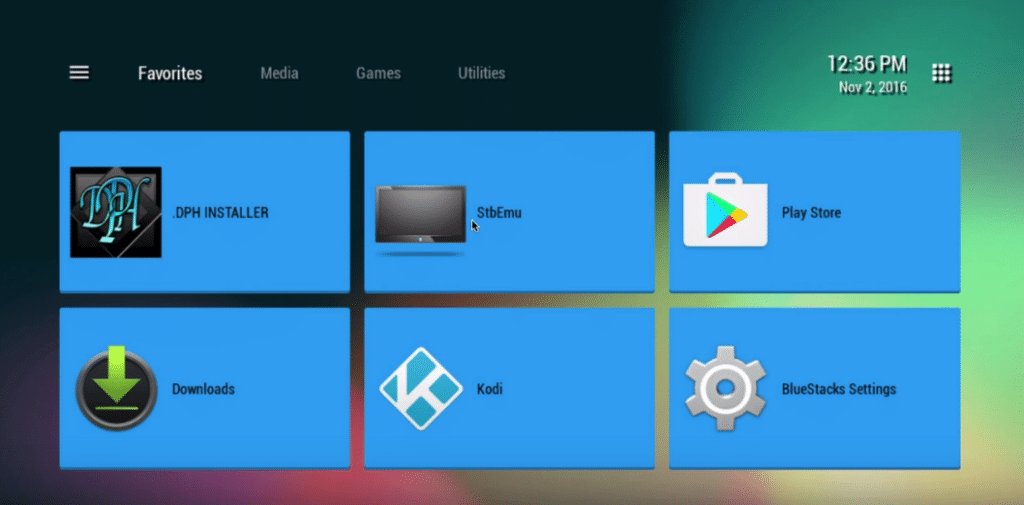Click the BlueStacks Settings gear icon
Viewport: 1024px width, 505px height.
pyautogui.click(x=726, y=388)
